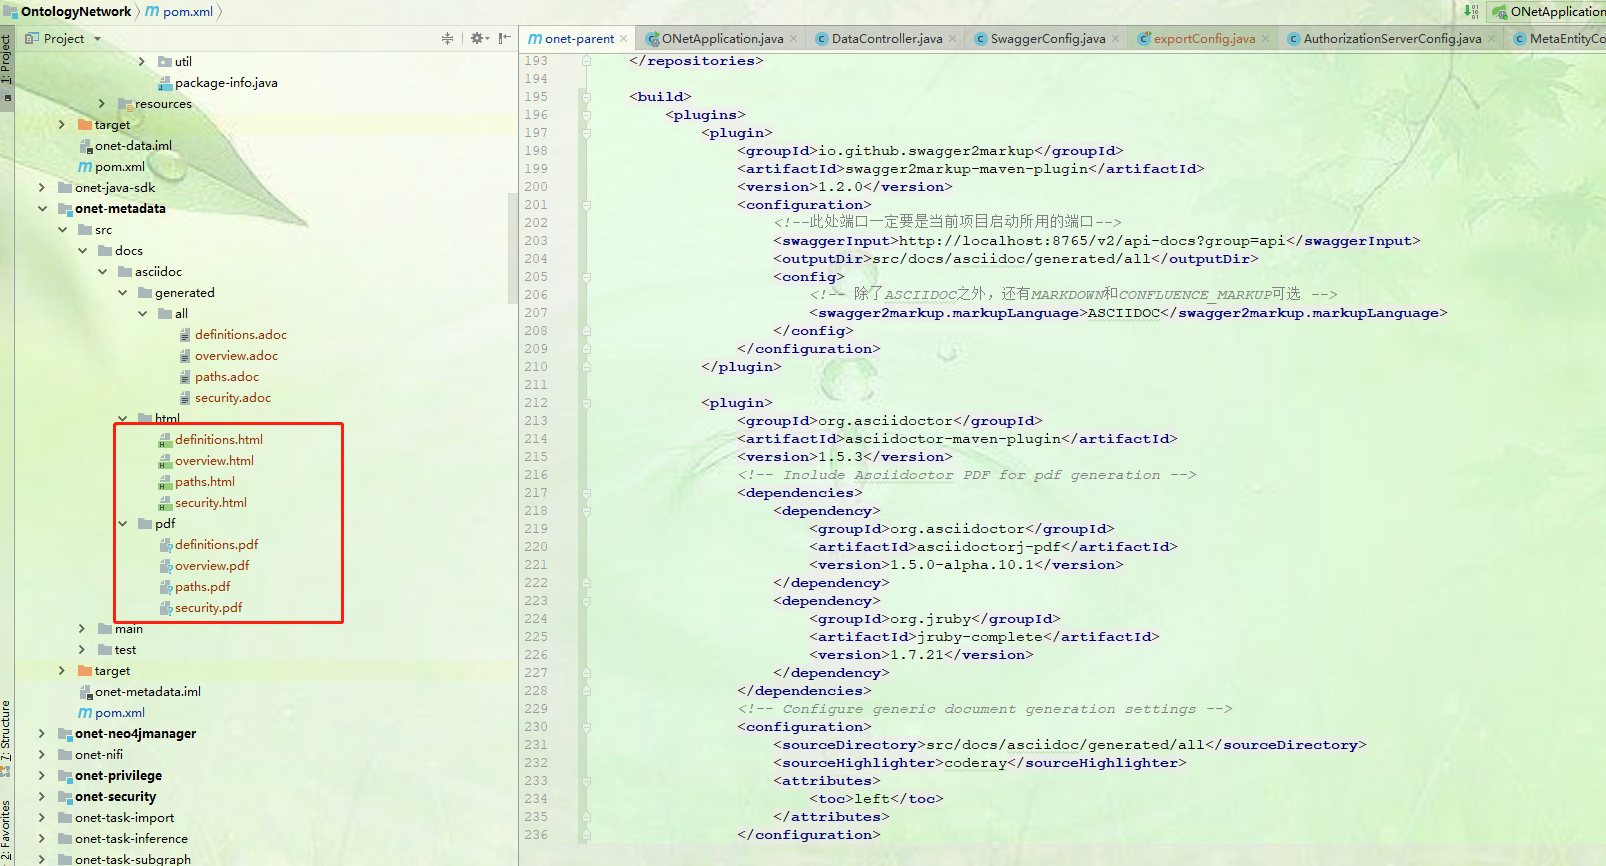Click line number 230 in the gutter
The image size is (1606, 866).
(536, 727)
